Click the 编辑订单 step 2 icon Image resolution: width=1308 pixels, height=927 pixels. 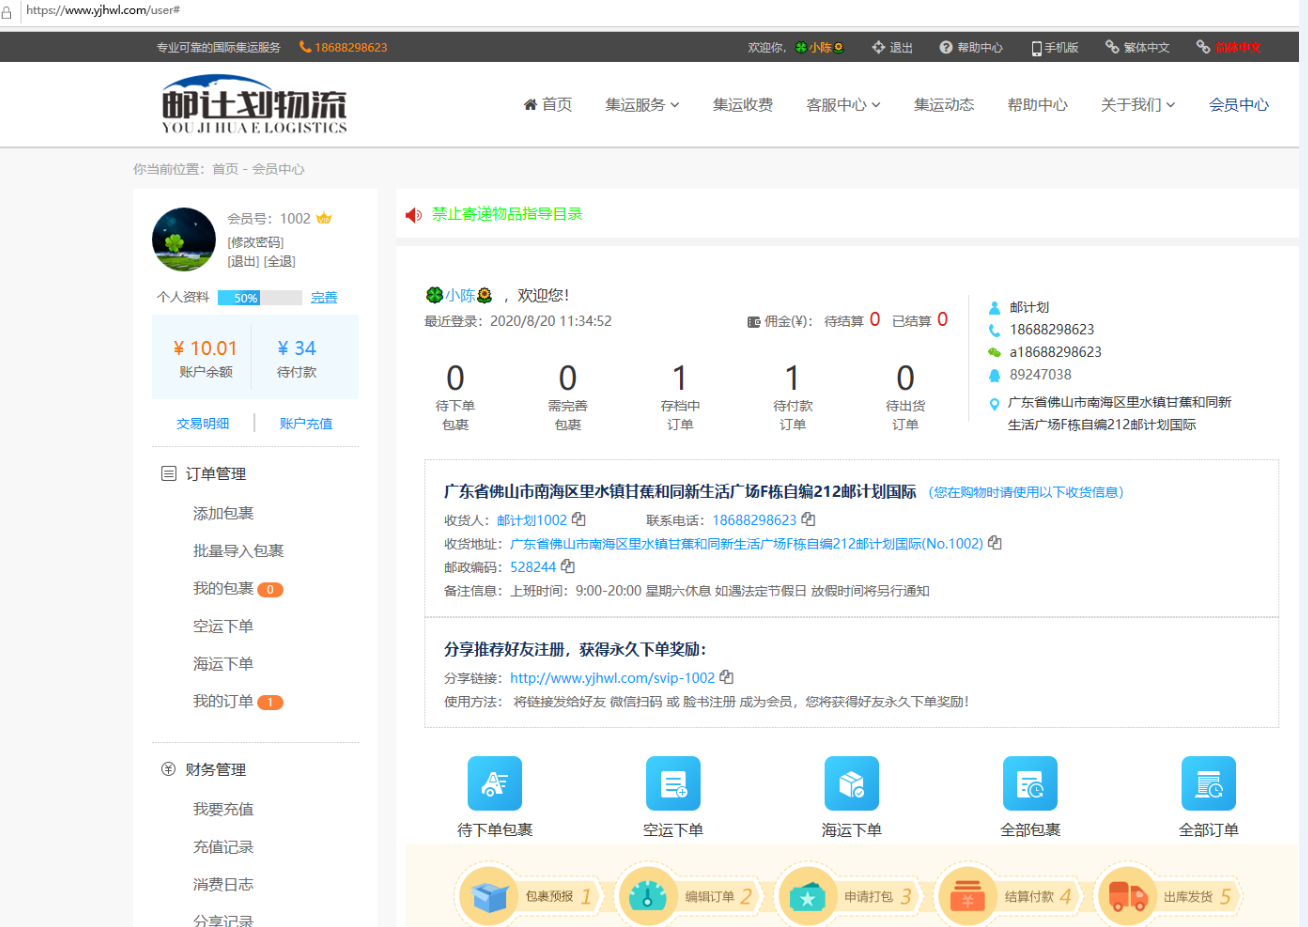click(648, 897)
